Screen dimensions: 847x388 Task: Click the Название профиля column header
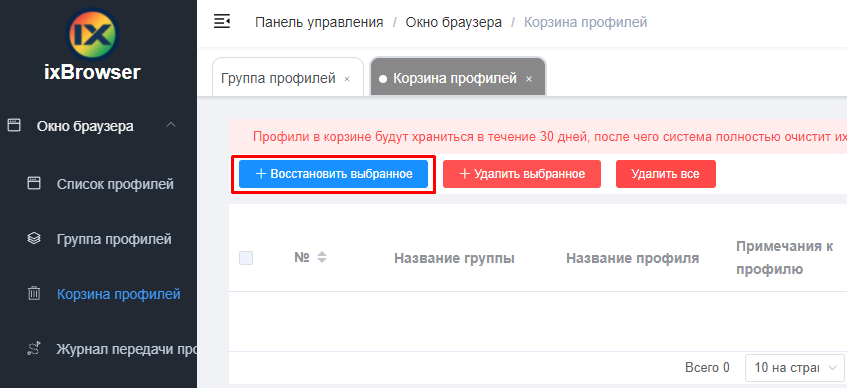(x=633, y=258)
